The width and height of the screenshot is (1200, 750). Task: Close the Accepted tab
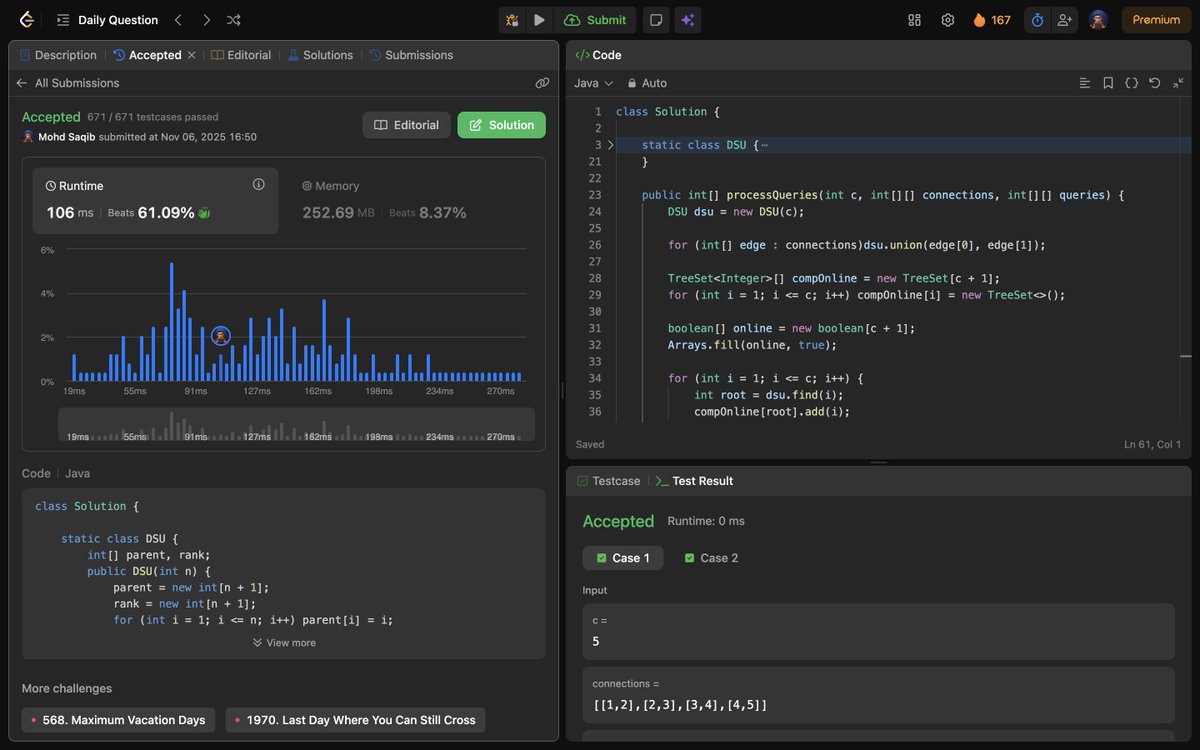point(192,55)
